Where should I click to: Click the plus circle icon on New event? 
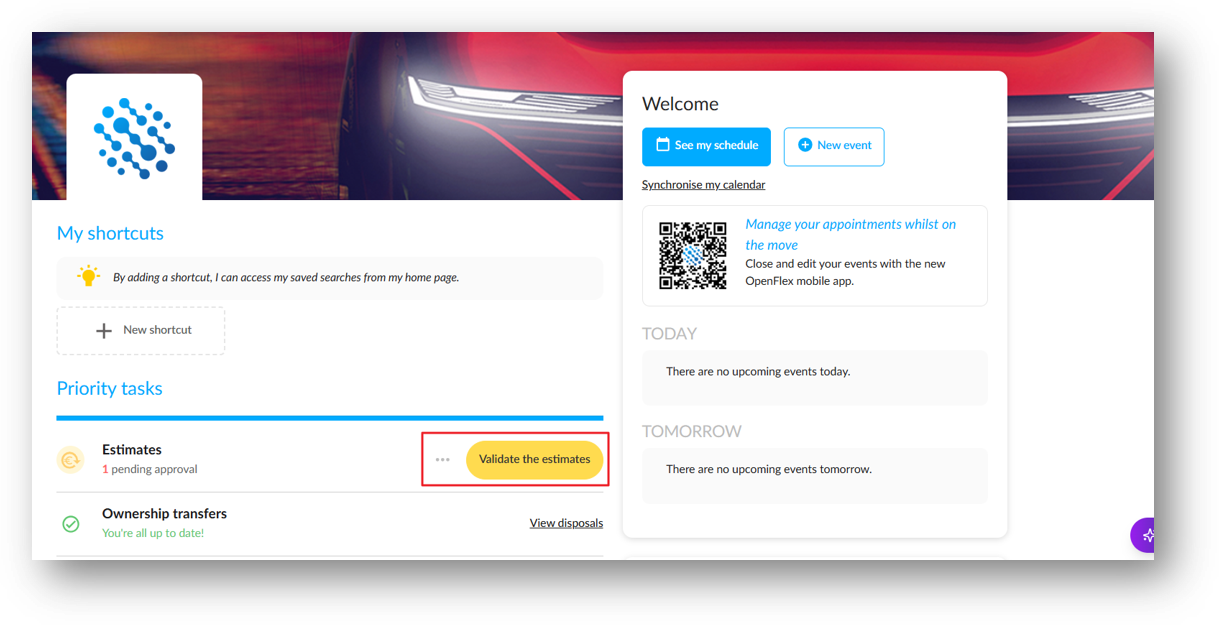[x=805, y=145]
